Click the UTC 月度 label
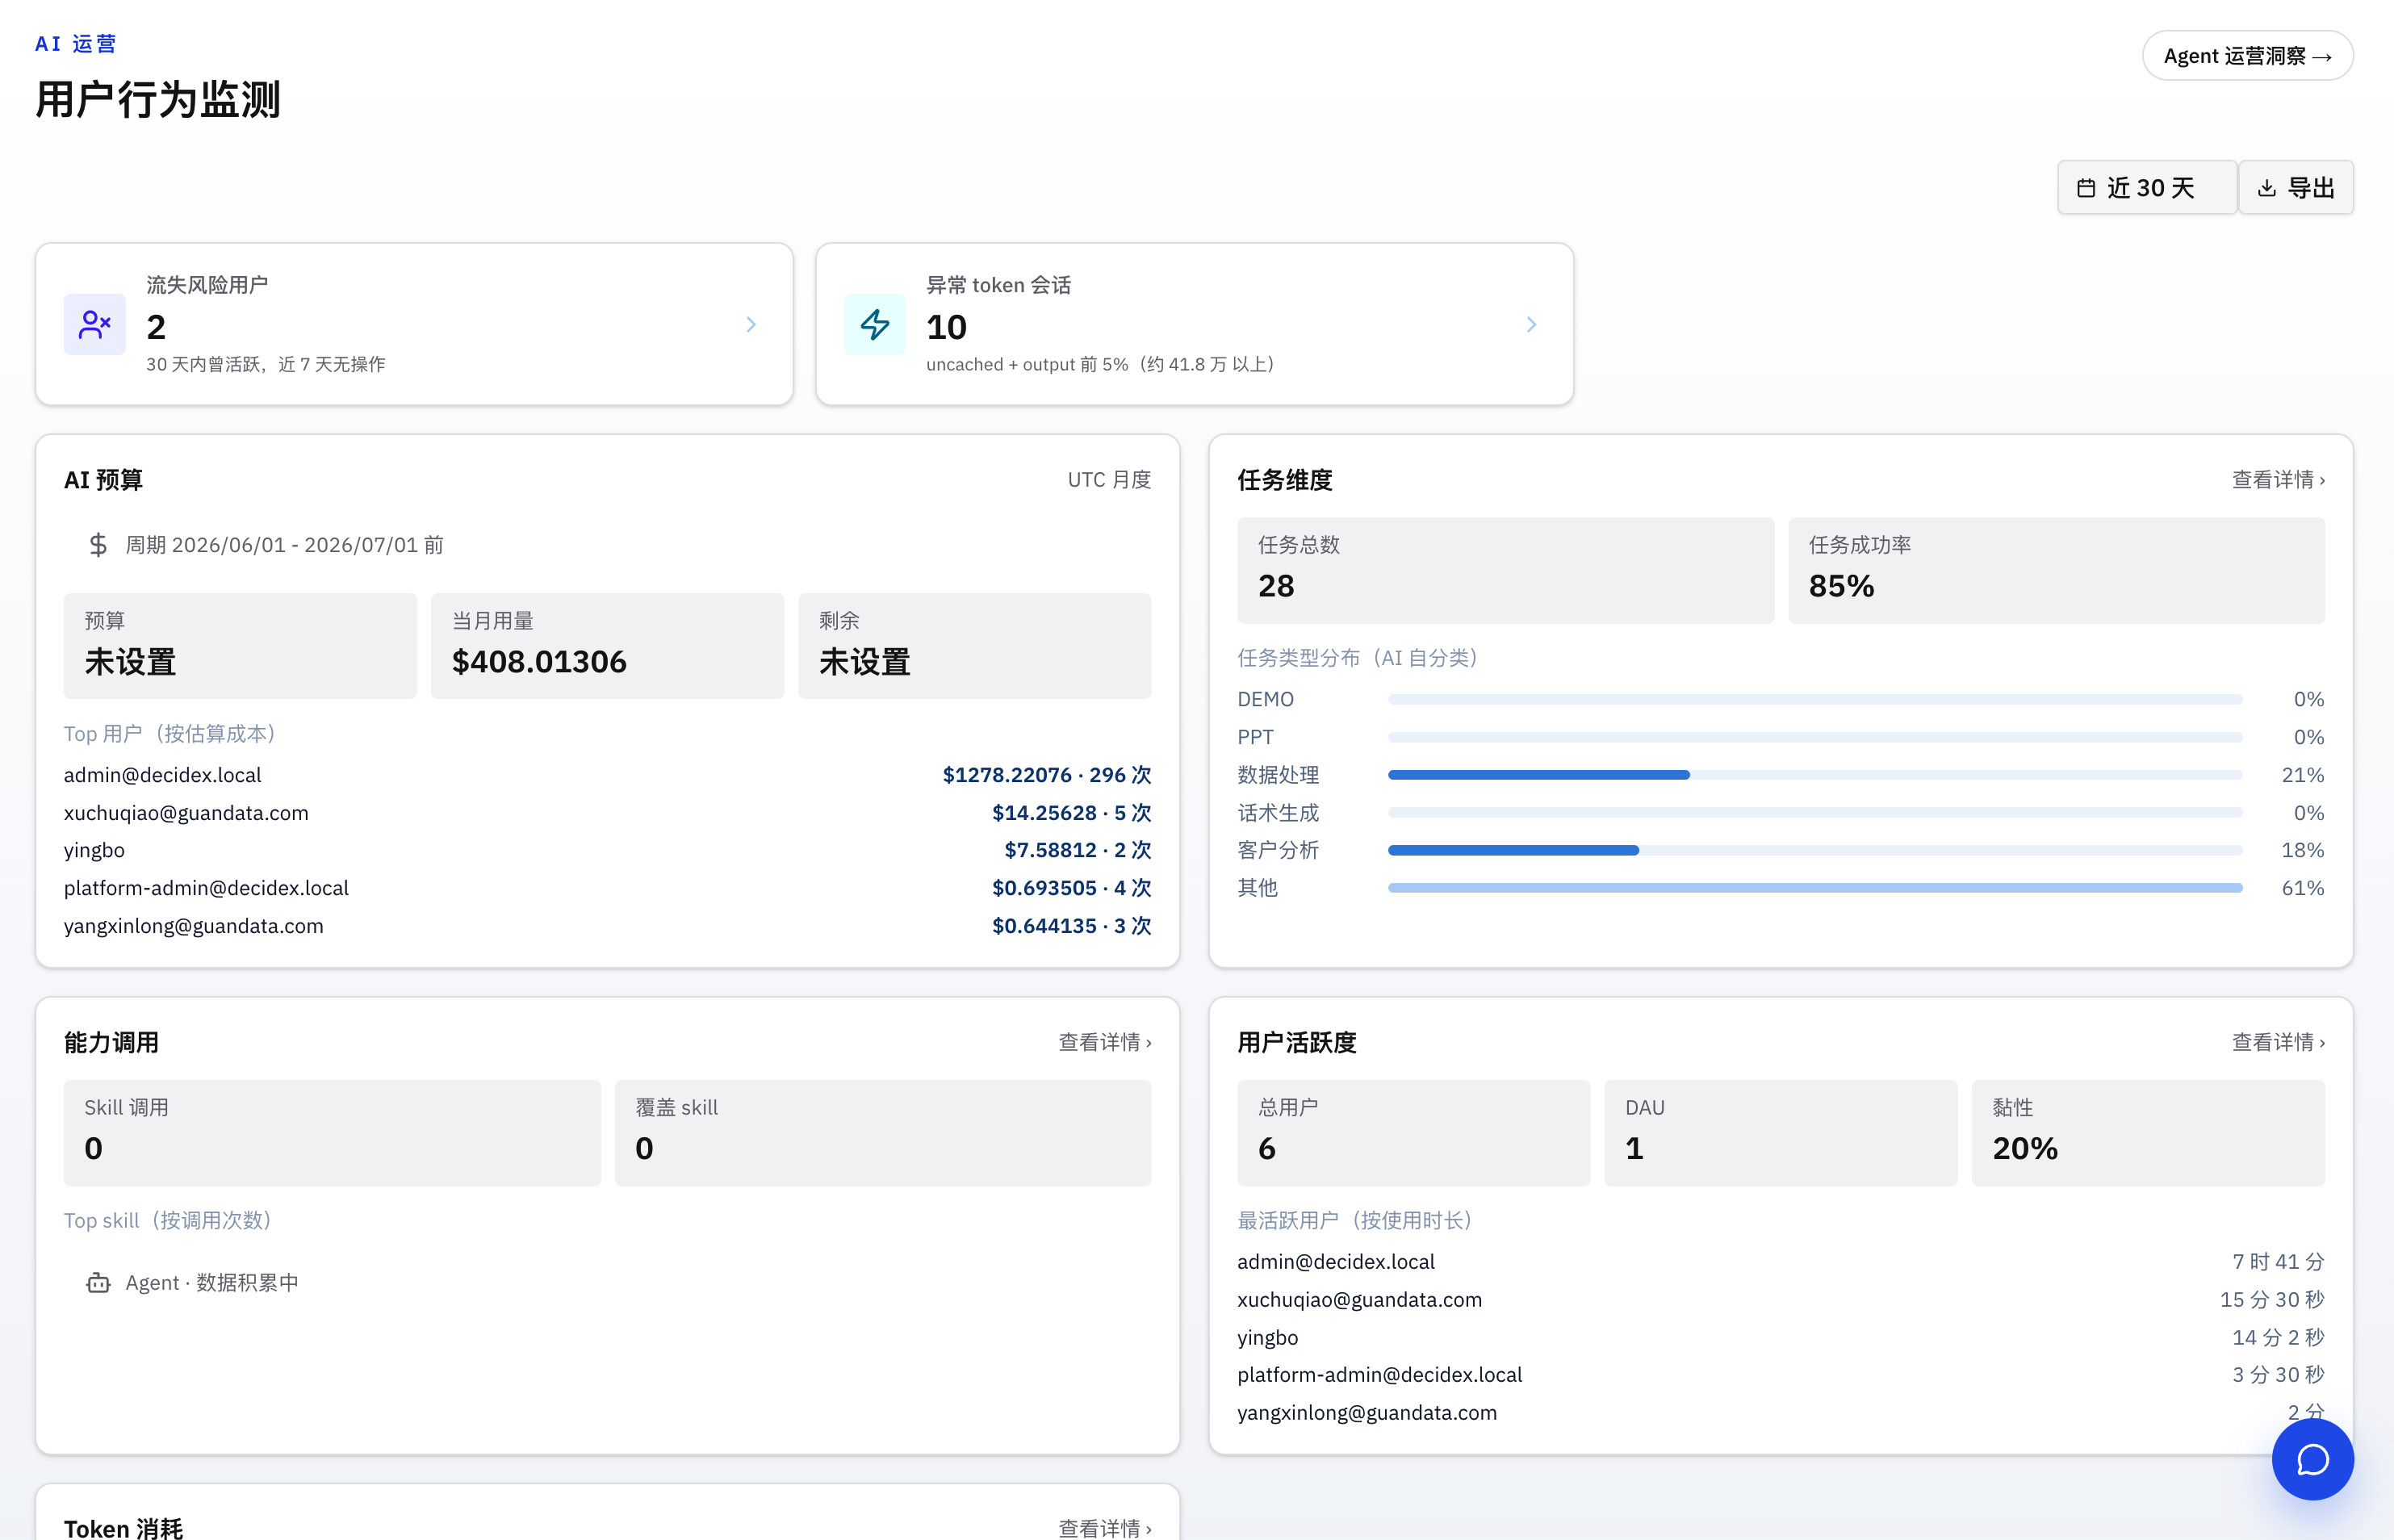This screenshot has width=2394, height=1540. [x=1109, y=480]
